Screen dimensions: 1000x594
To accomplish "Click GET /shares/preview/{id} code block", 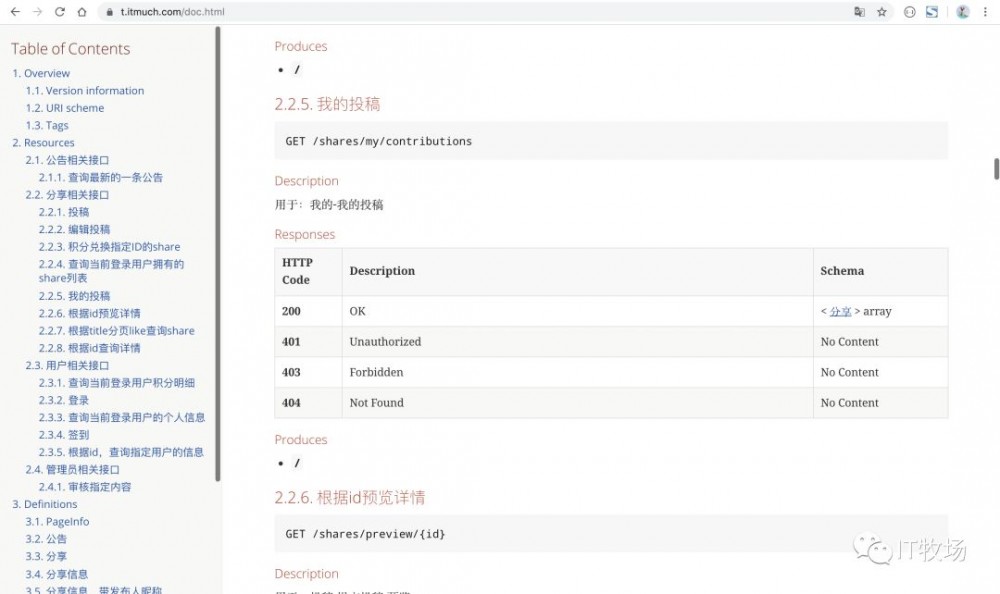I will point(611,533).
